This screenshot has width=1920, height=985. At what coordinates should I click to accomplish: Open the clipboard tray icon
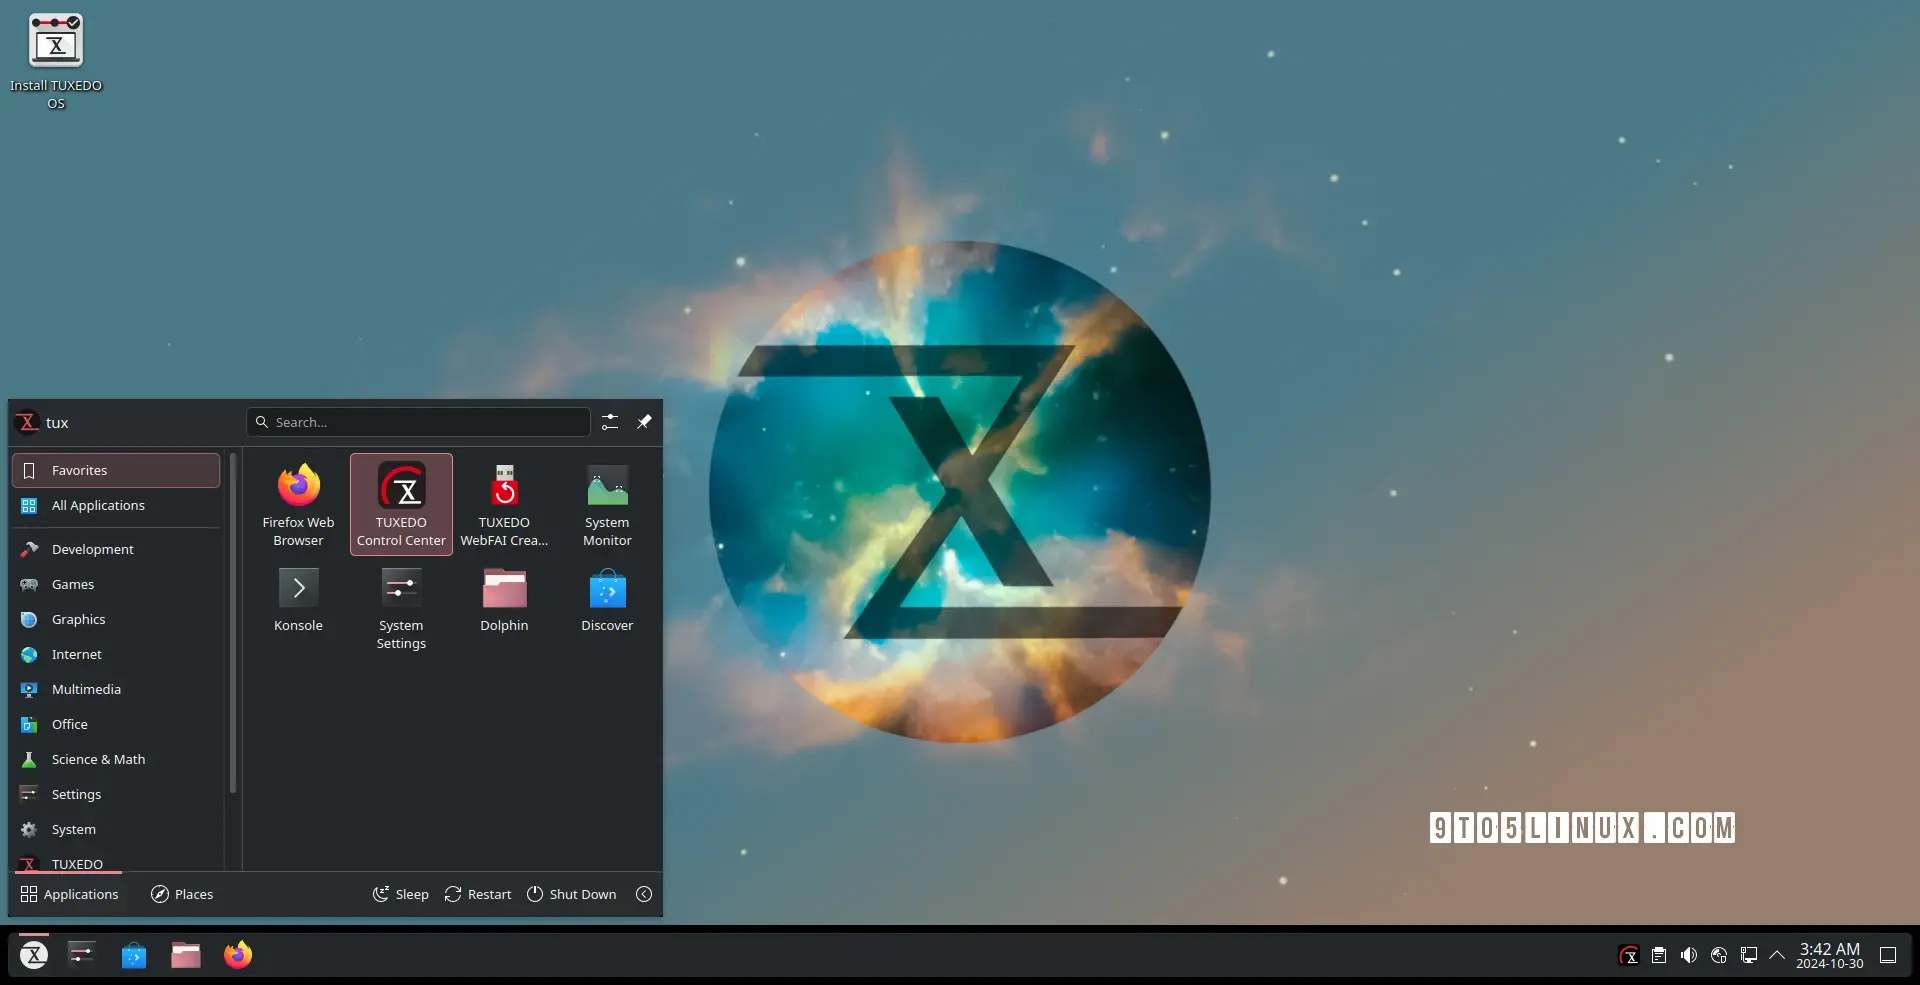pyautogui.click(x=1659, y=955)
